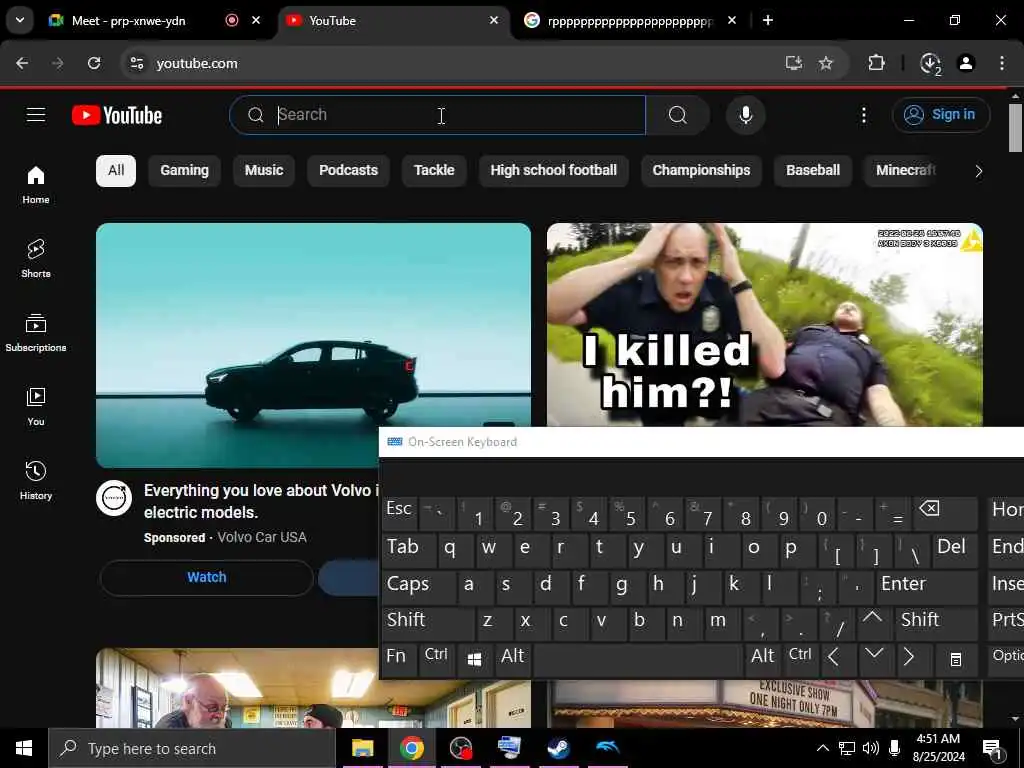The height and width of the screenshot is (768, 1024).
Task: Open Chrome extensions puzzle icon
Action: pos(876,63)
